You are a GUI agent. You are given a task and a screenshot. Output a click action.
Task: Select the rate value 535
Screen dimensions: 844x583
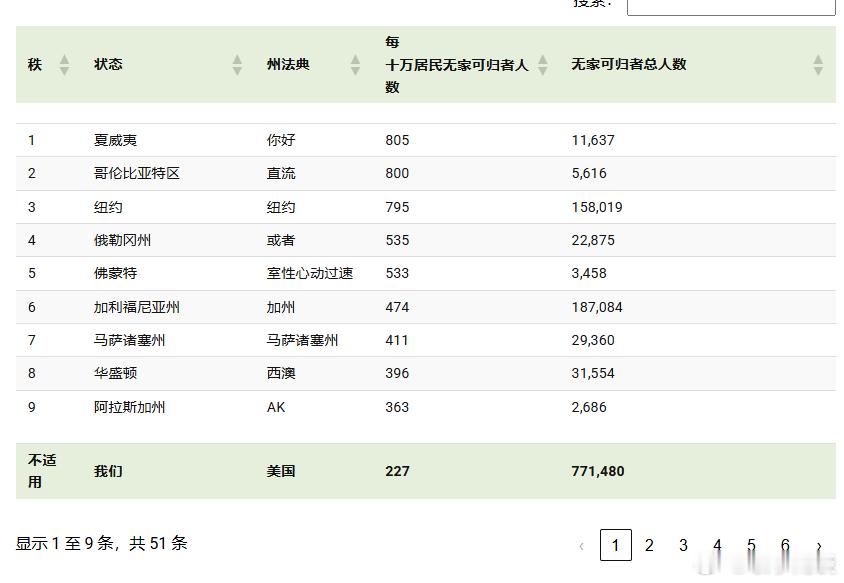click(x=397, y=240)
